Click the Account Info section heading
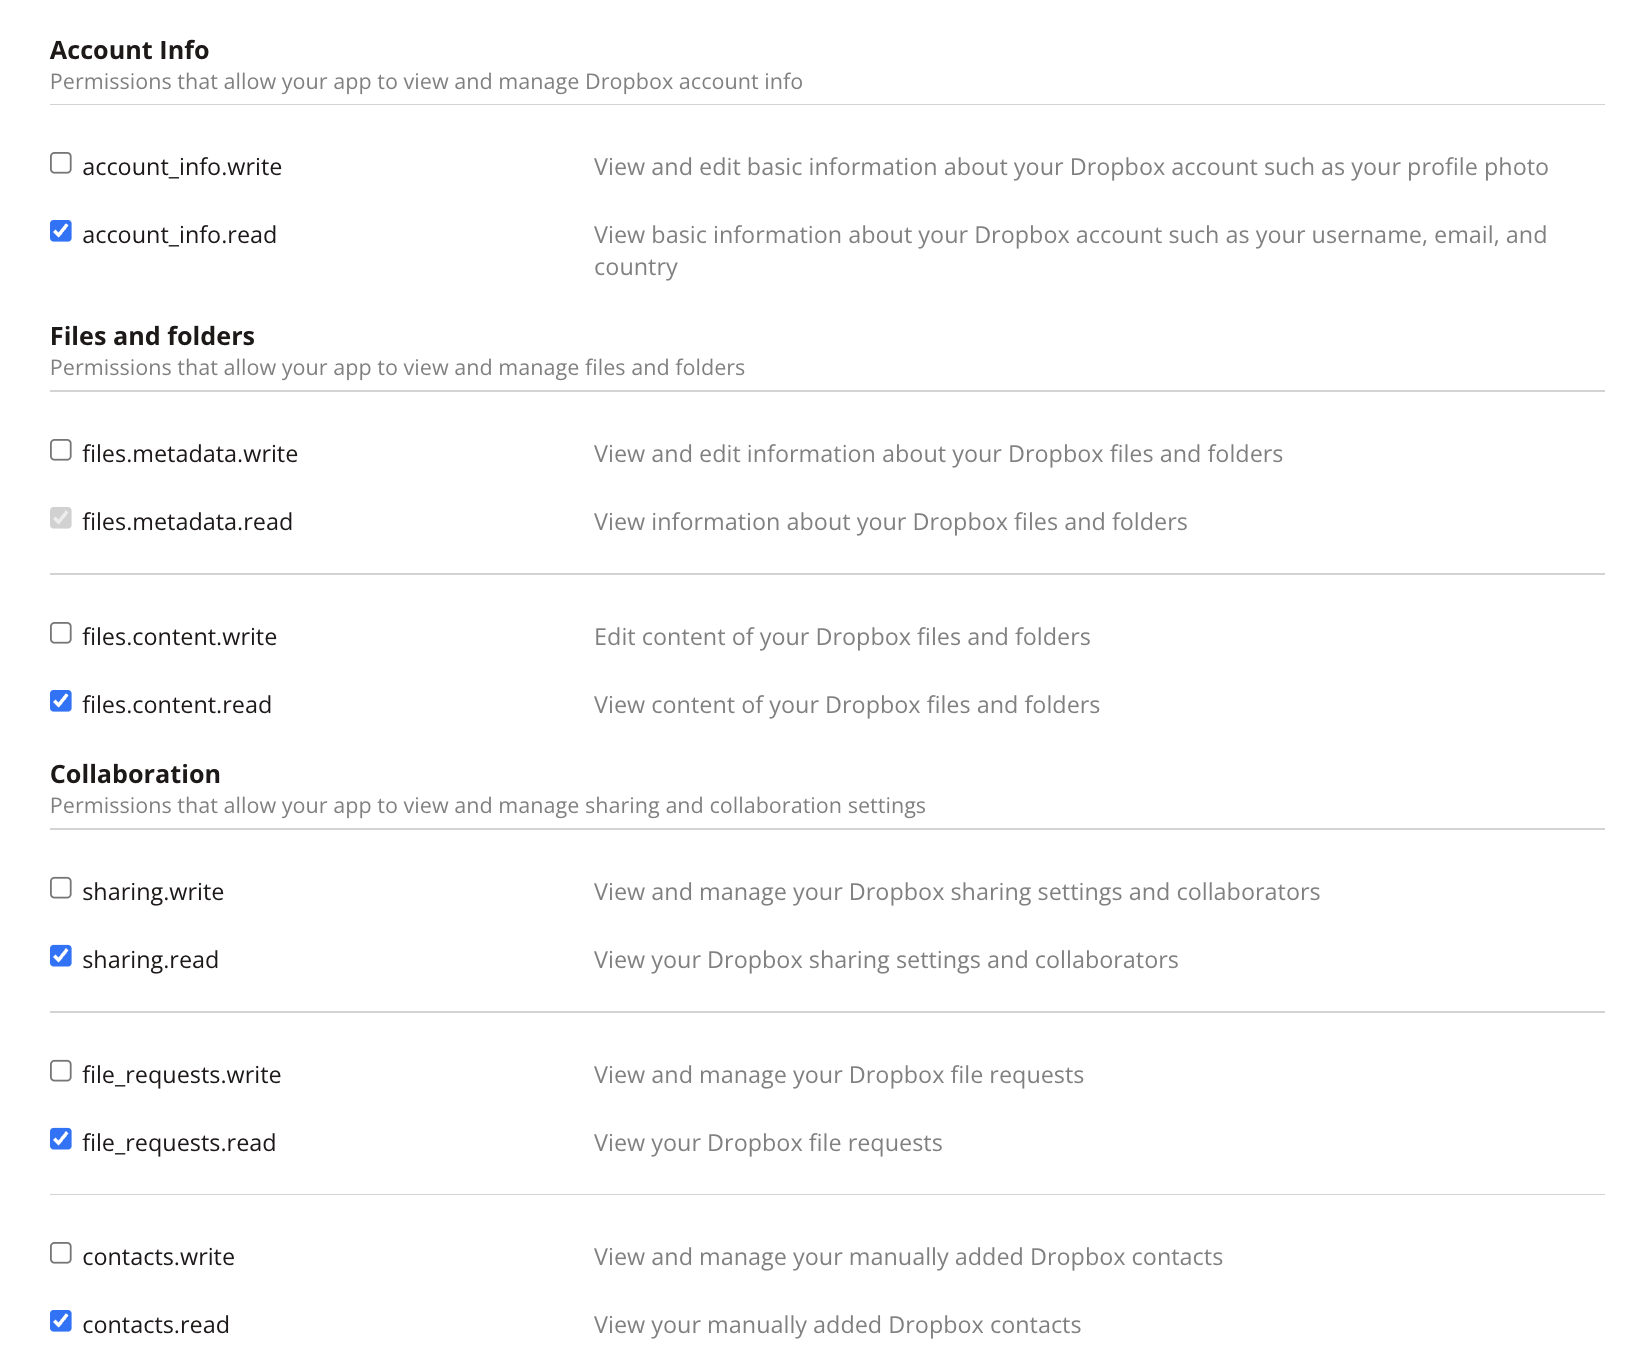1640x1368 pixels. pos(129,50)
